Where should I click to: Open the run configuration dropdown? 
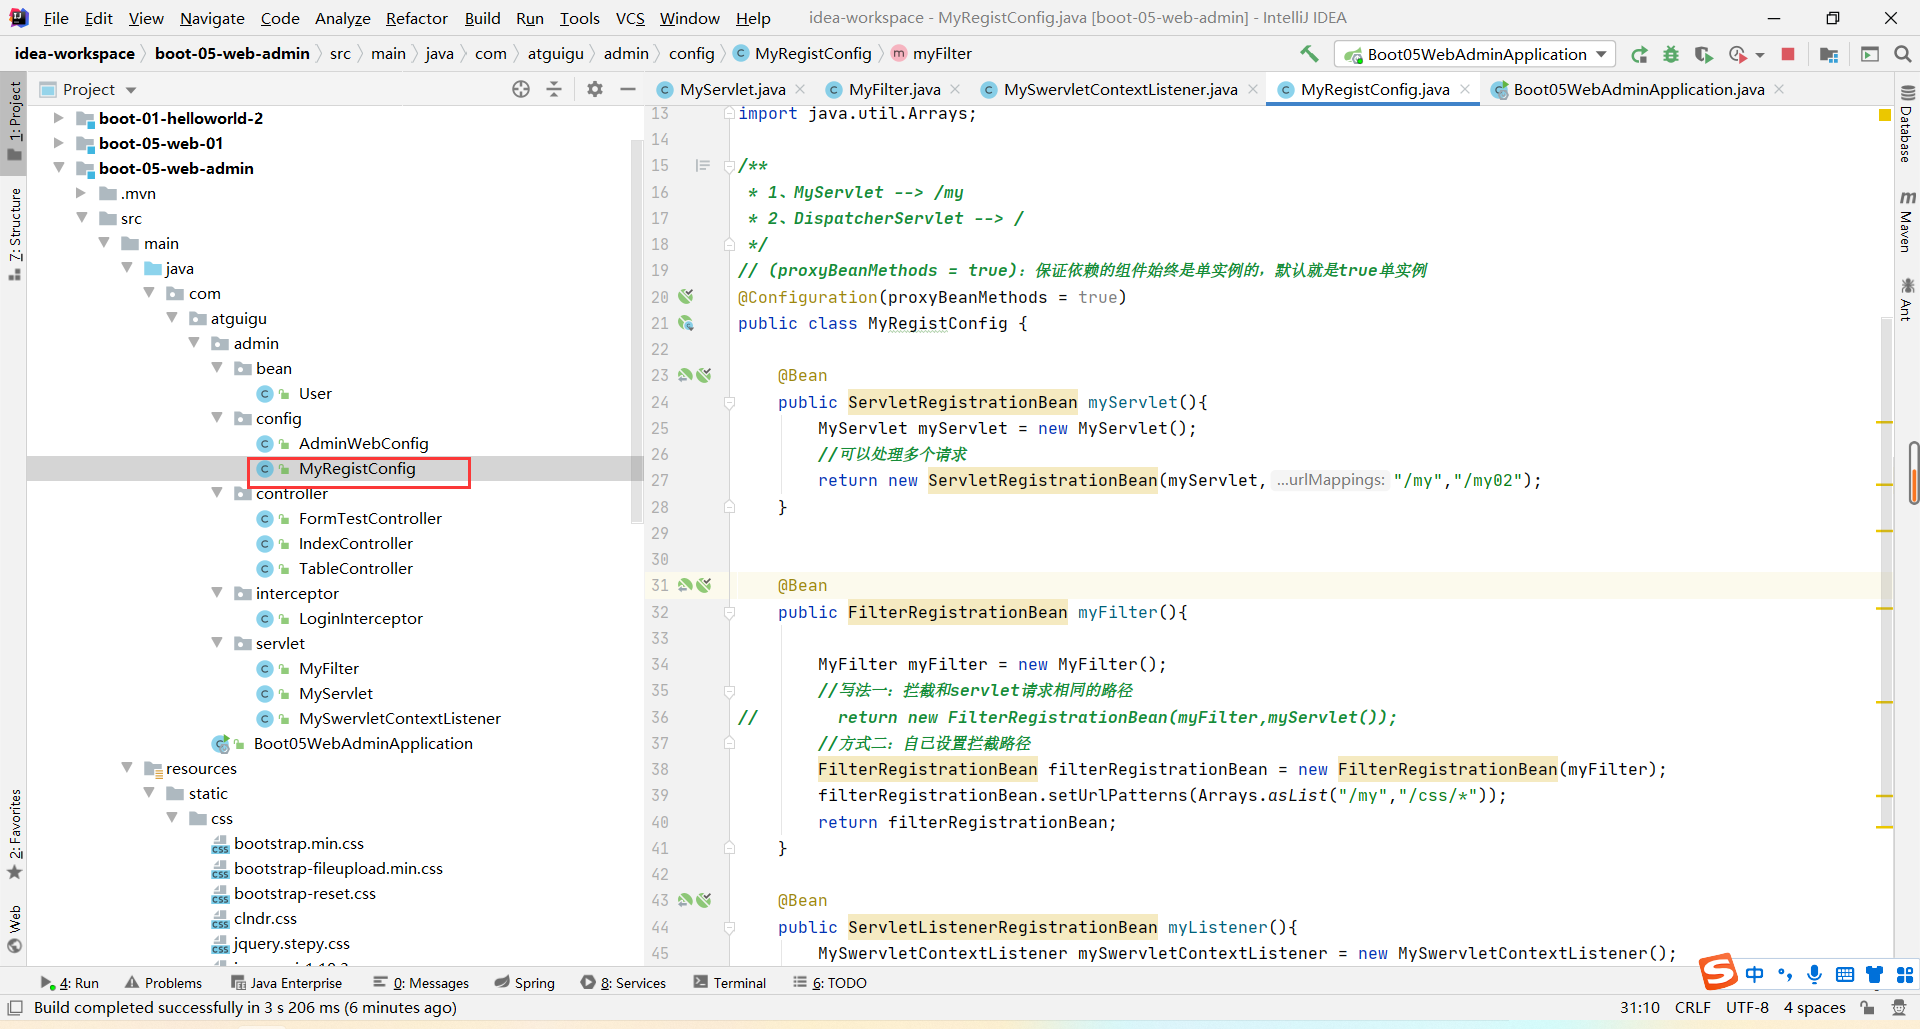(1475, 54)
